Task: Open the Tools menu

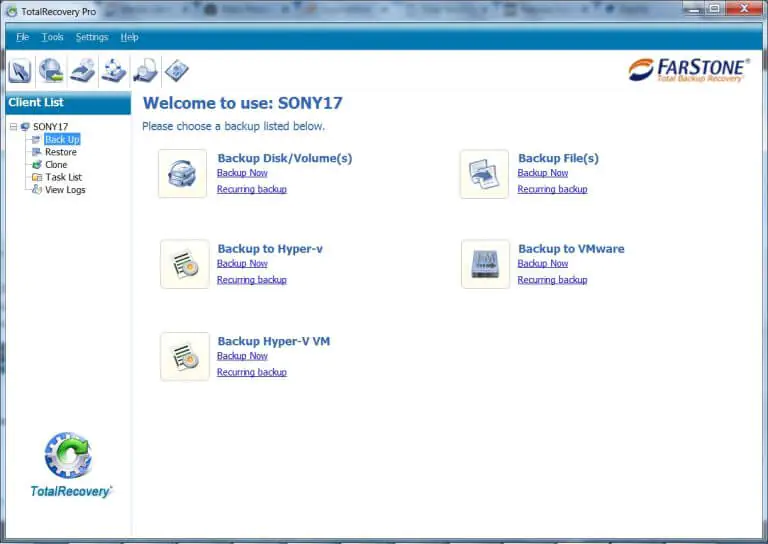Action: 52,37
